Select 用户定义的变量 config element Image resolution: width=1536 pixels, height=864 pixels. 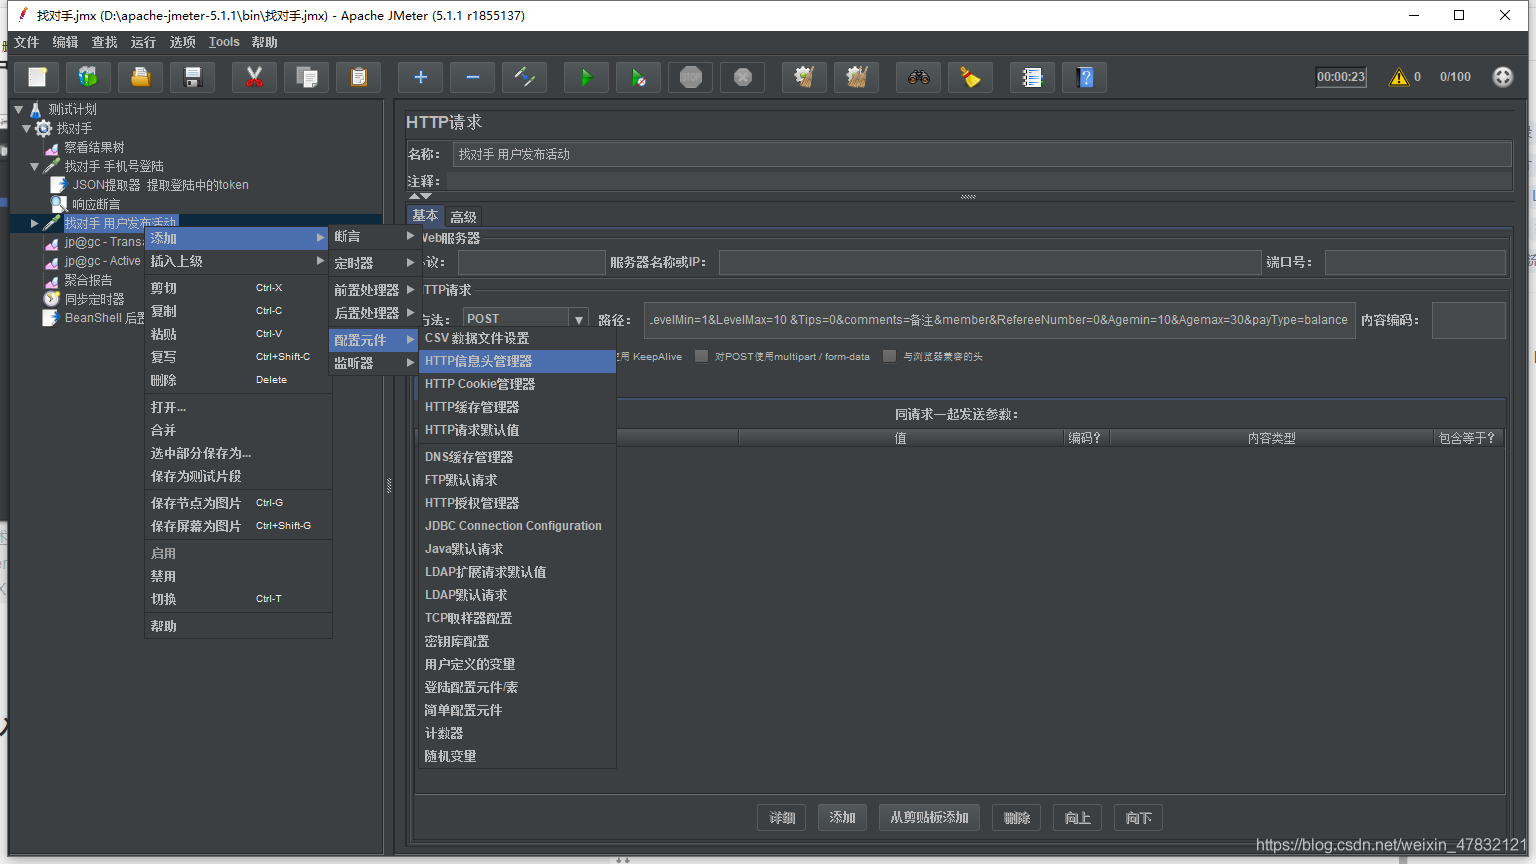tap(518, 664)
